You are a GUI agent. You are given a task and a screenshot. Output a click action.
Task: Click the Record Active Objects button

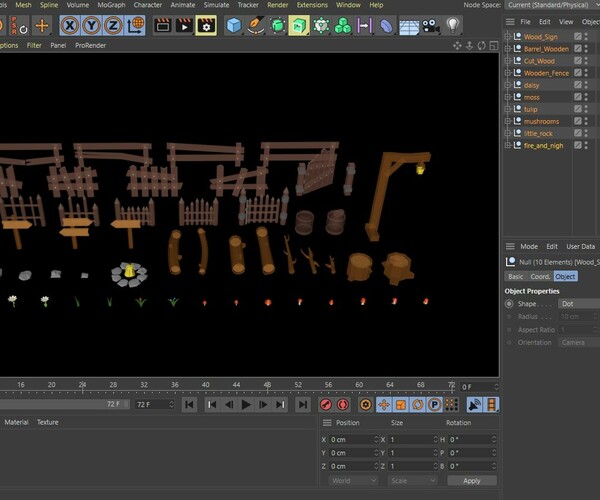coord(326,404)
